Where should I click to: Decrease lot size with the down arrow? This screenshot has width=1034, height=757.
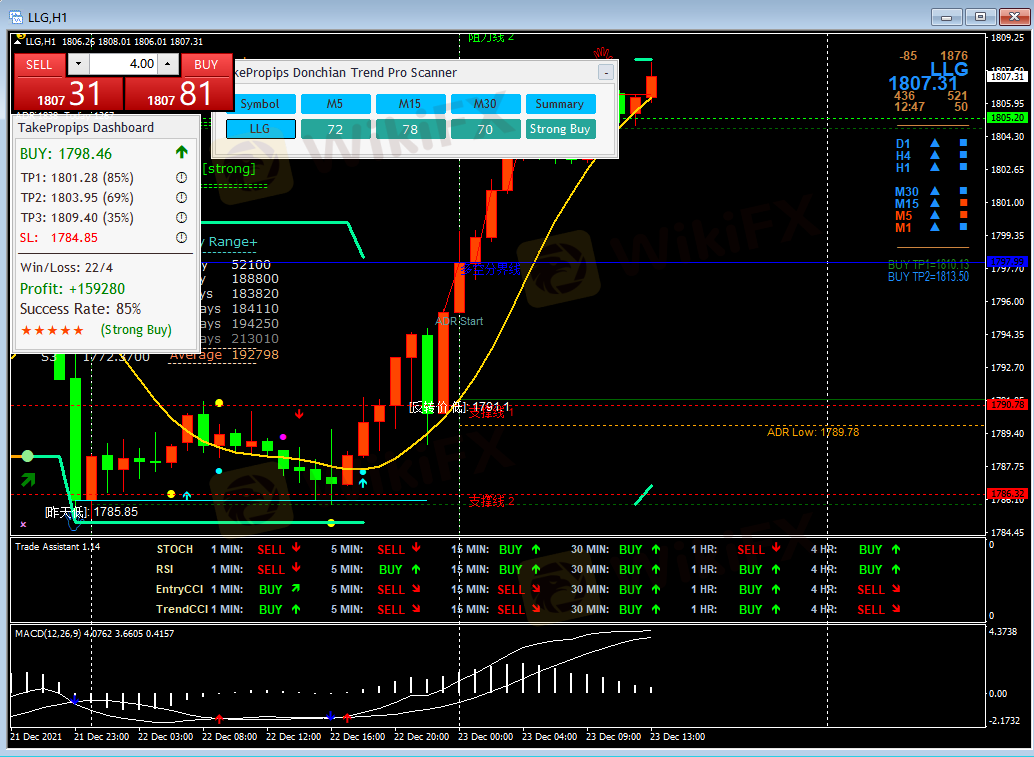(78, 65)
